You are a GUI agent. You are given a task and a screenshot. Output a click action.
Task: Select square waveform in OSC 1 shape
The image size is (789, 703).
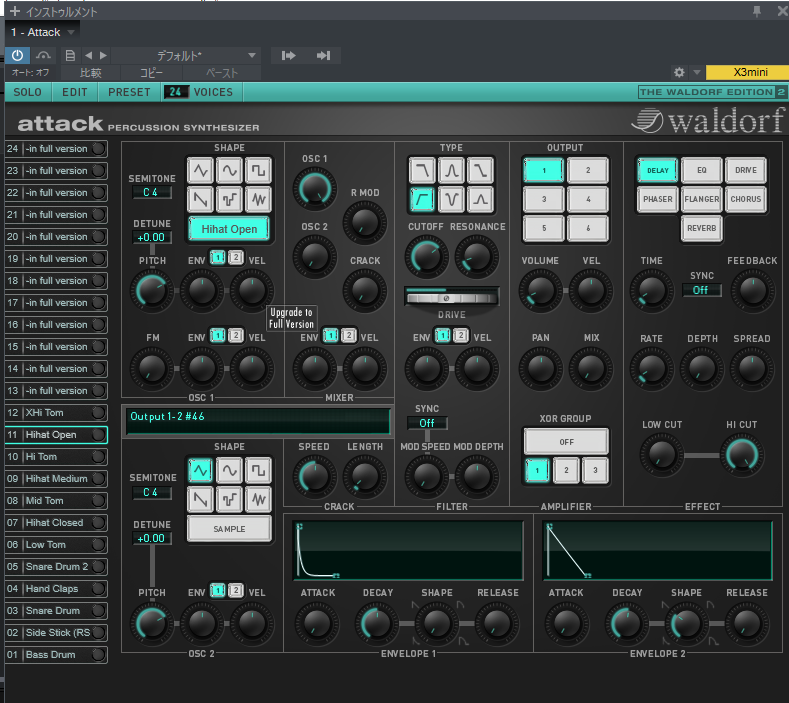(x=259, y=171)
